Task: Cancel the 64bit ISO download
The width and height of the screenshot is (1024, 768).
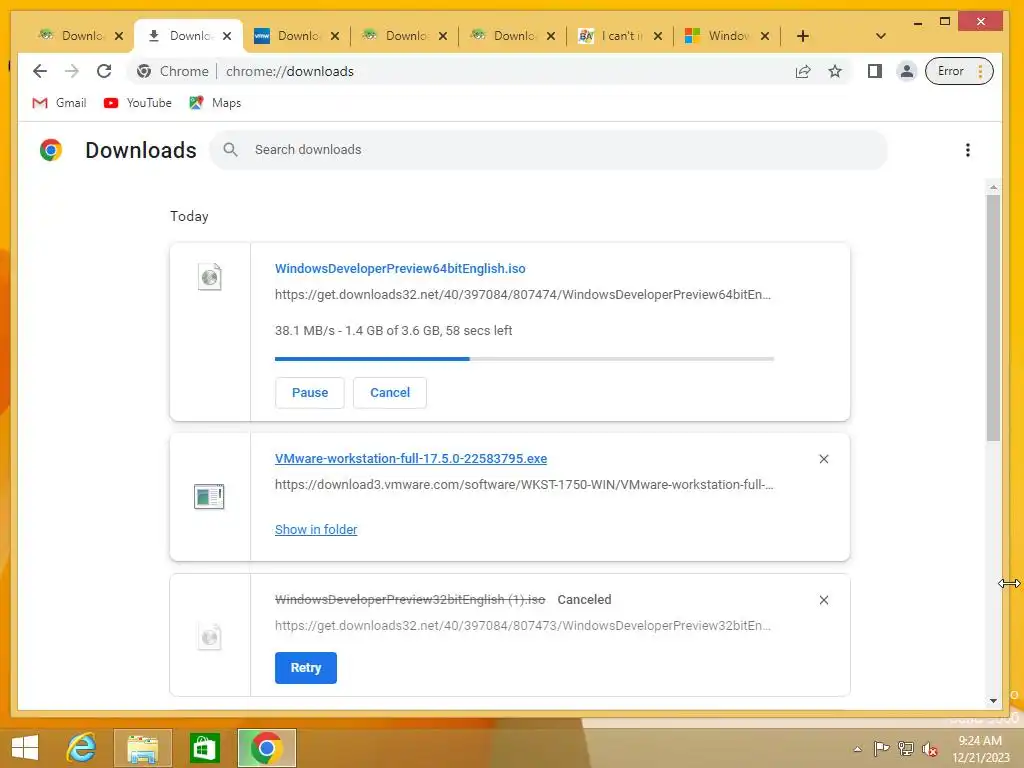Action: click(390, 392)
